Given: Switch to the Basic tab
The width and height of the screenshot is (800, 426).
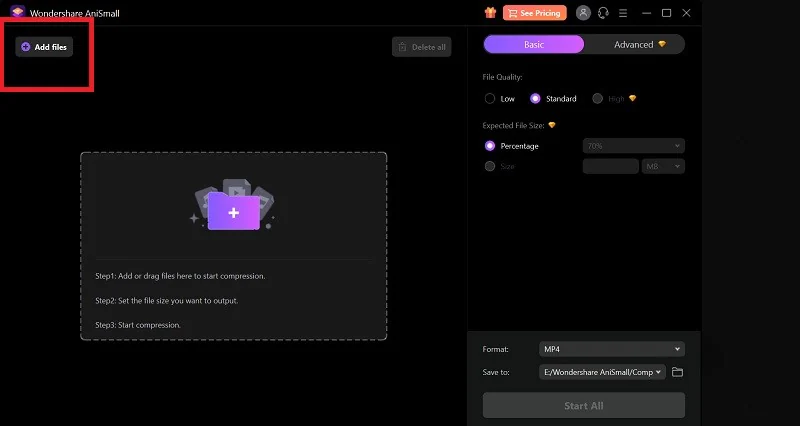Looking at the screenshot, I should pos(534,44).
